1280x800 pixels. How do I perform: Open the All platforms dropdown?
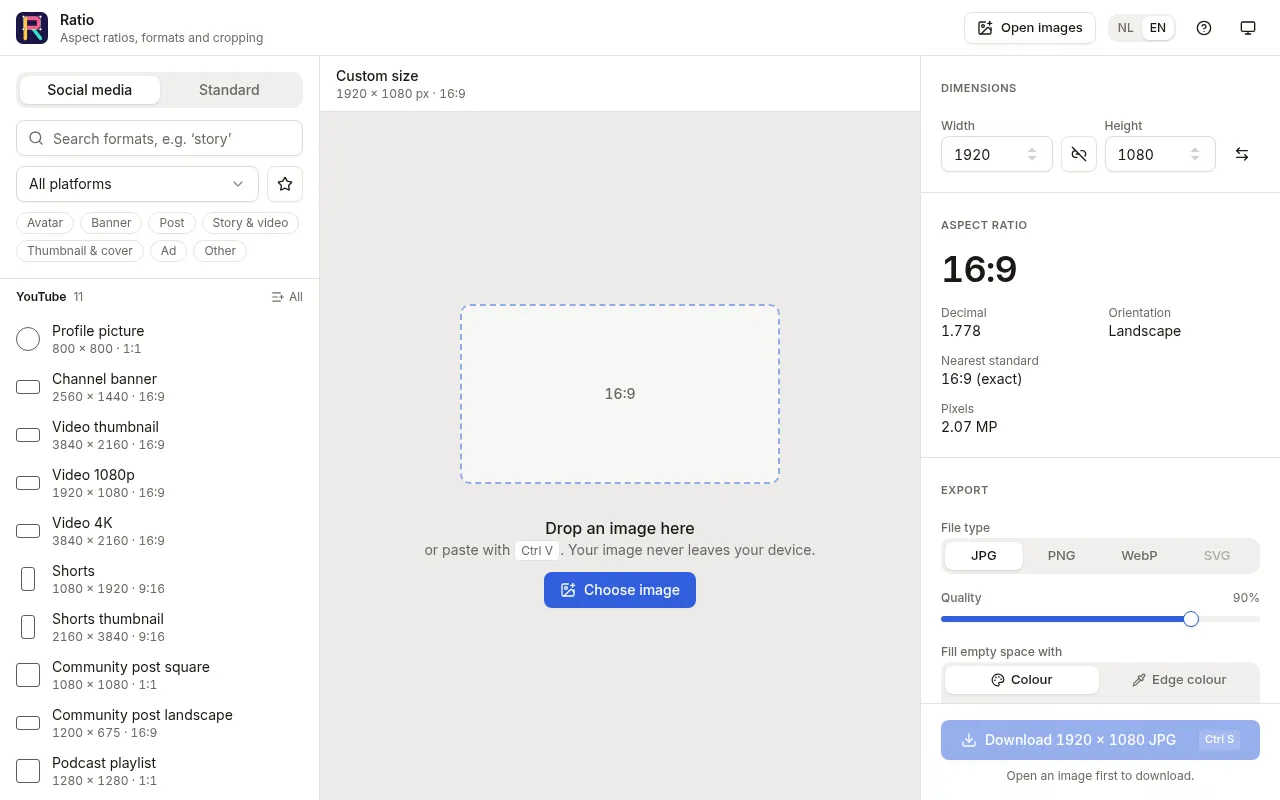(x=137, y=184)
